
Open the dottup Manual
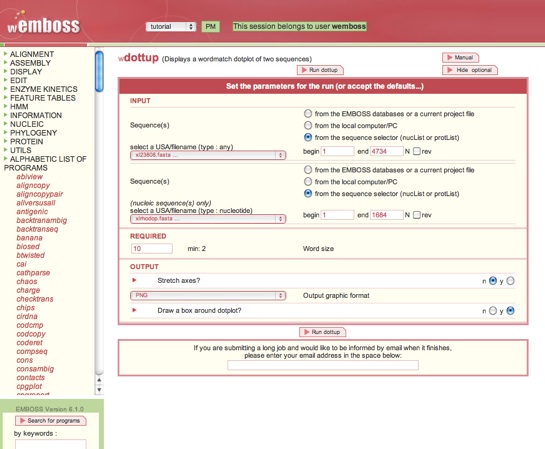pos(460,57)
